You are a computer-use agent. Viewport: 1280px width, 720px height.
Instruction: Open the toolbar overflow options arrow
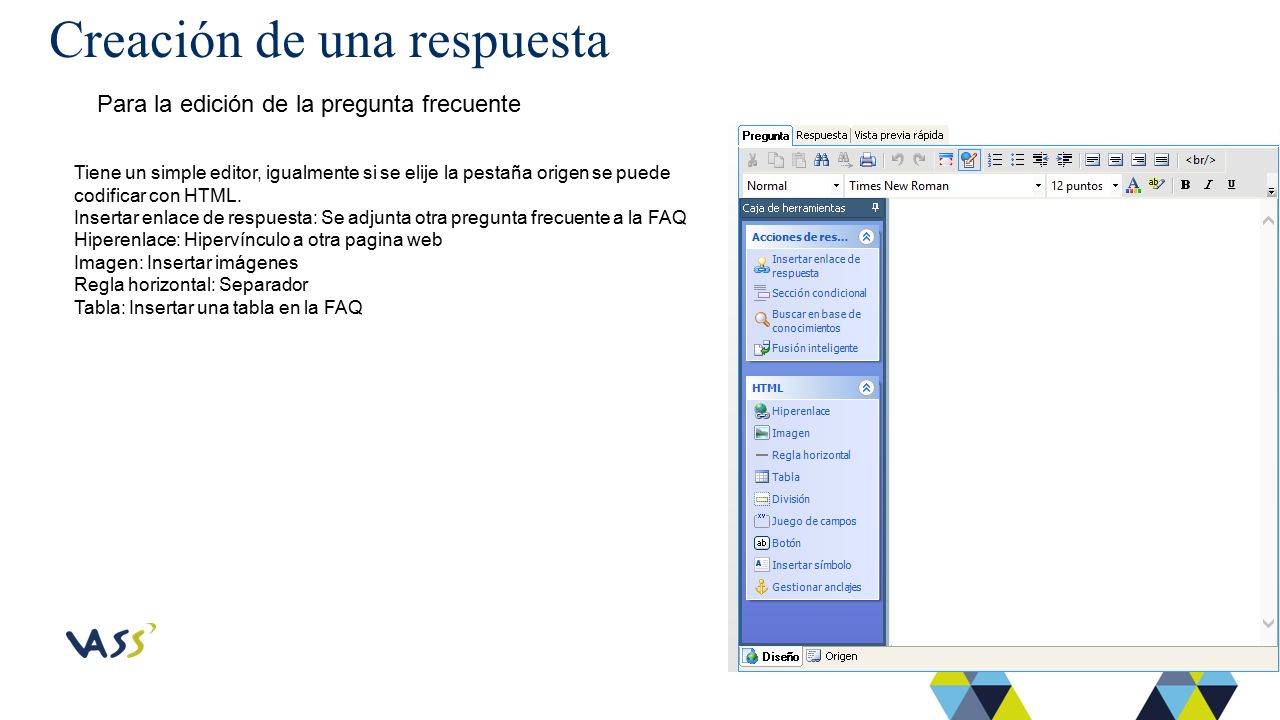pos(1271,190)
